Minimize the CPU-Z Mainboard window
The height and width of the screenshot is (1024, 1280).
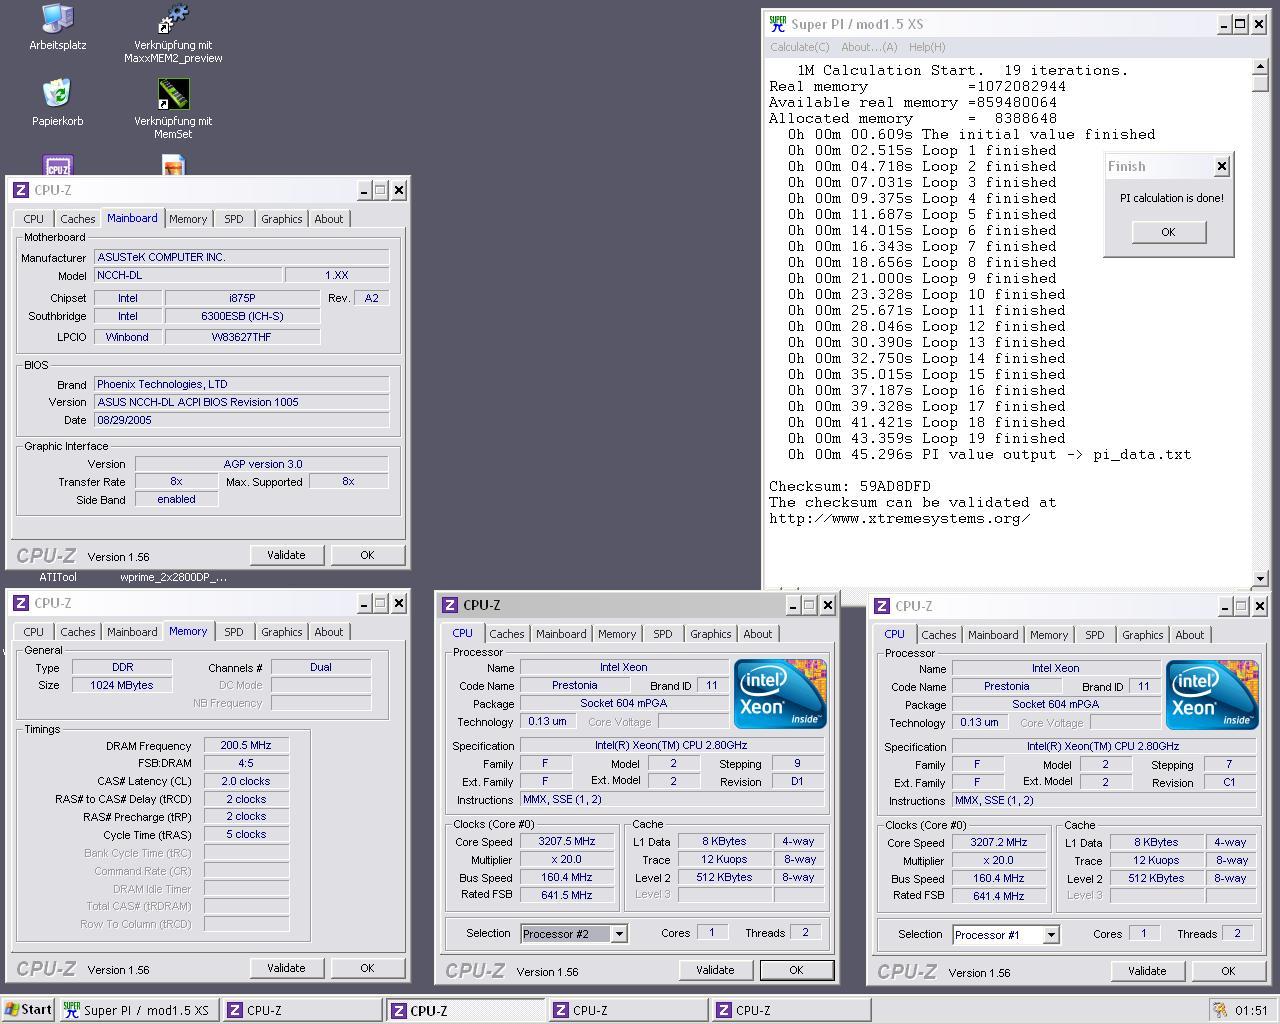364,190
